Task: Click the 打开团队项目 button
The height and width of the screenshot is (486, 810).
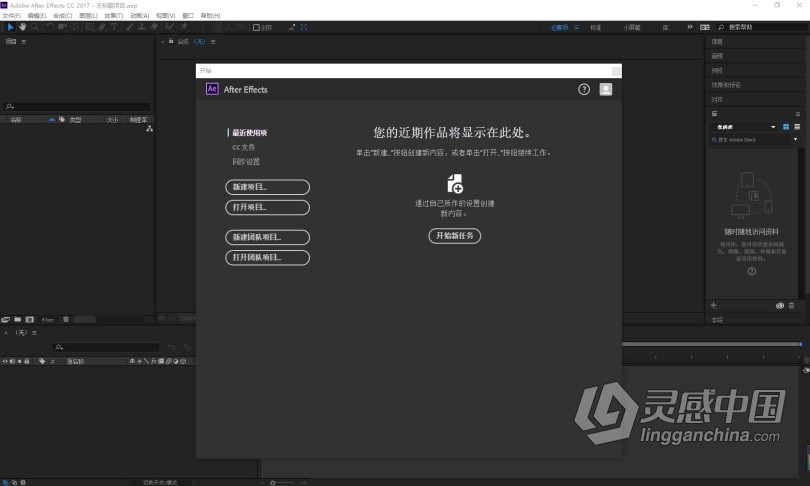Action: click(268, 257)
